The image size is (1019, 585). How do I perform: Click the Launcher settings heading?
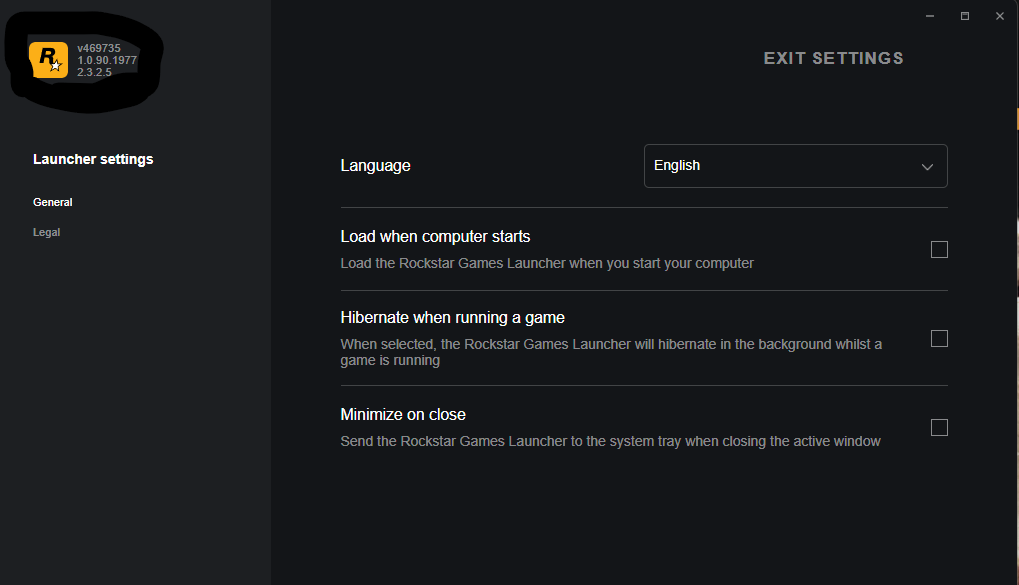(x=93, y=159)
